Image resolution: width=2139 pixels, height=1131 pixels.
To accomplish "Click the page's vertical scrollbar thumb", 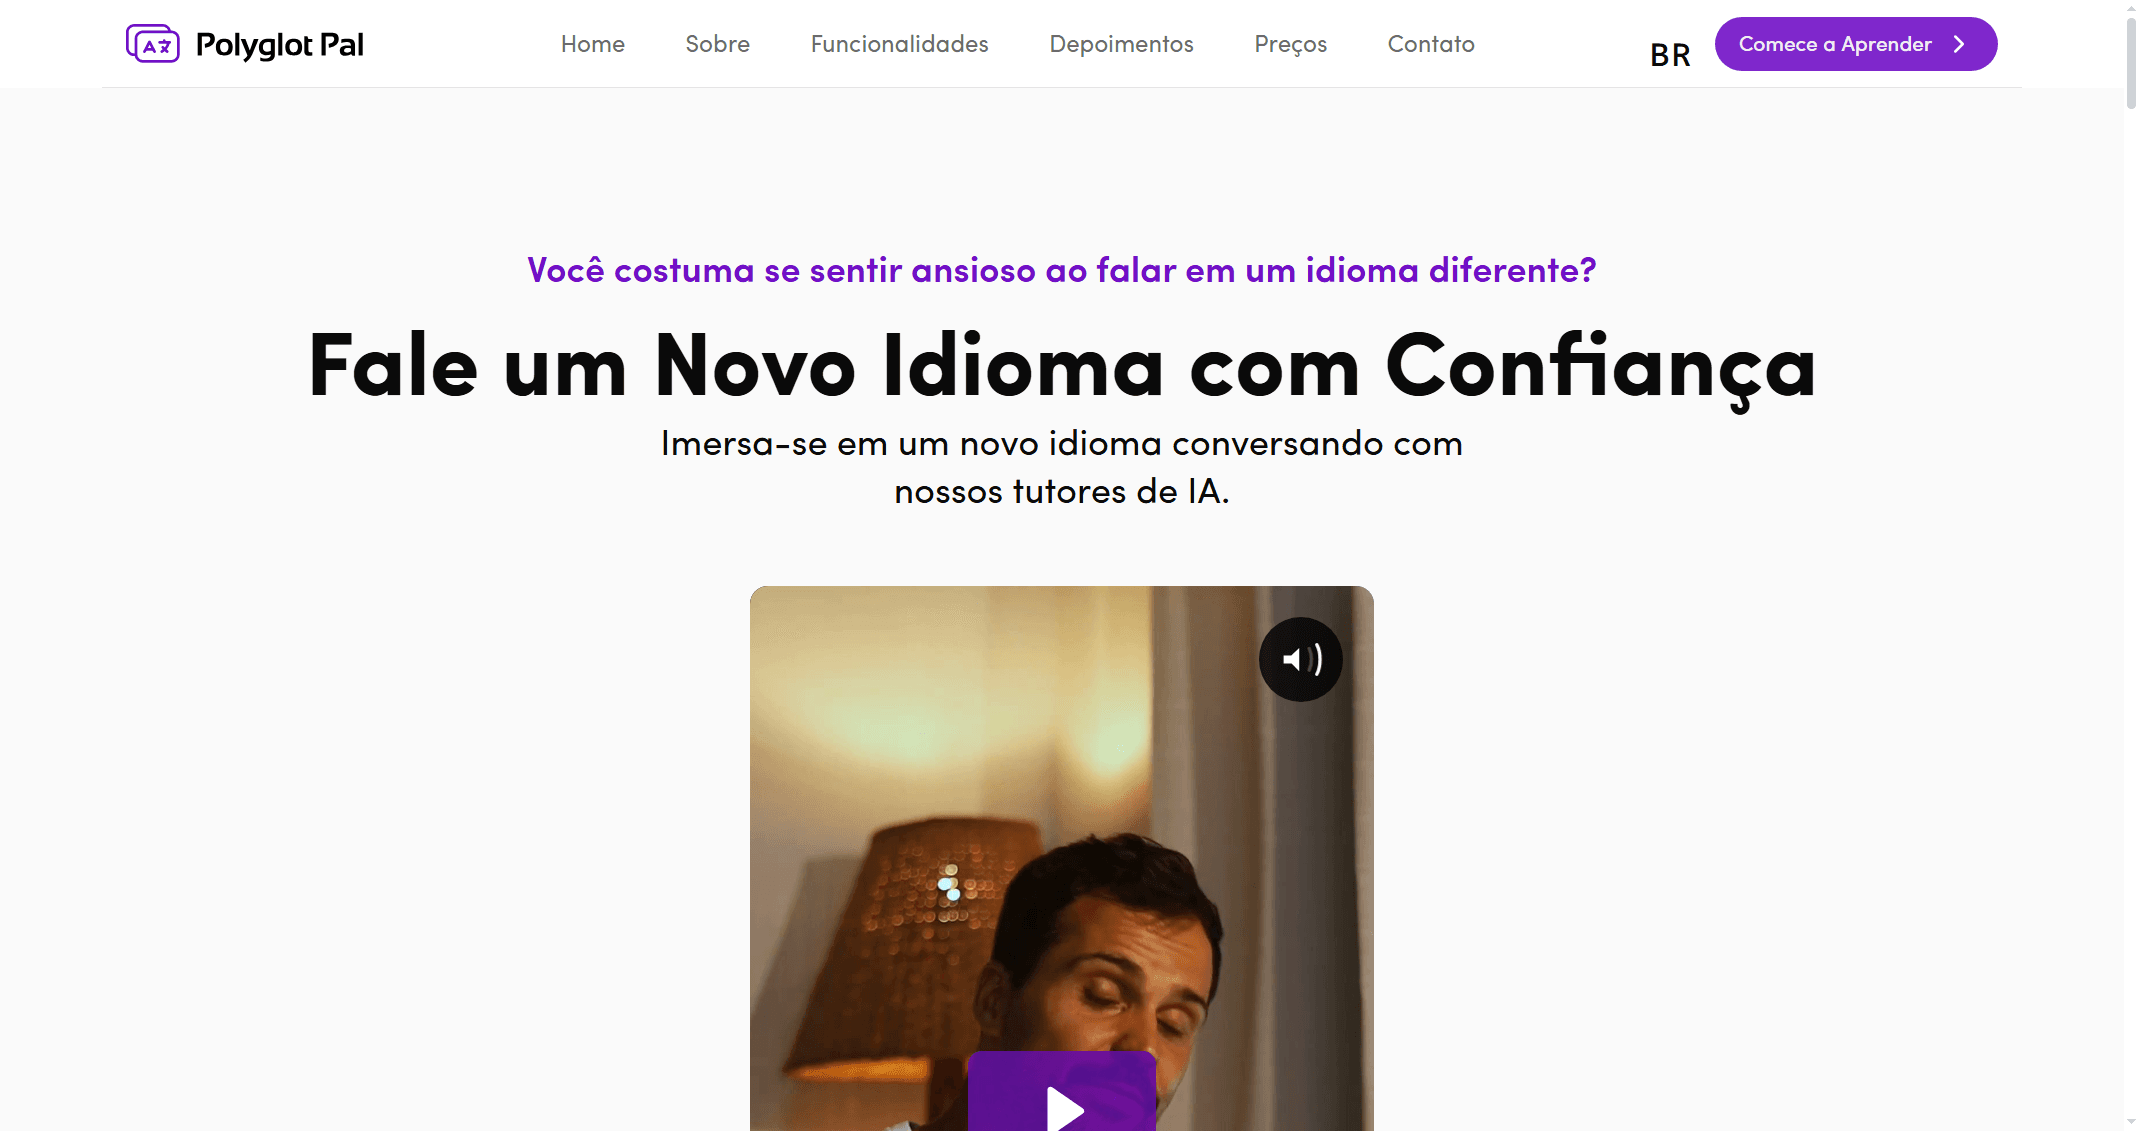I will click(2130, 62).
